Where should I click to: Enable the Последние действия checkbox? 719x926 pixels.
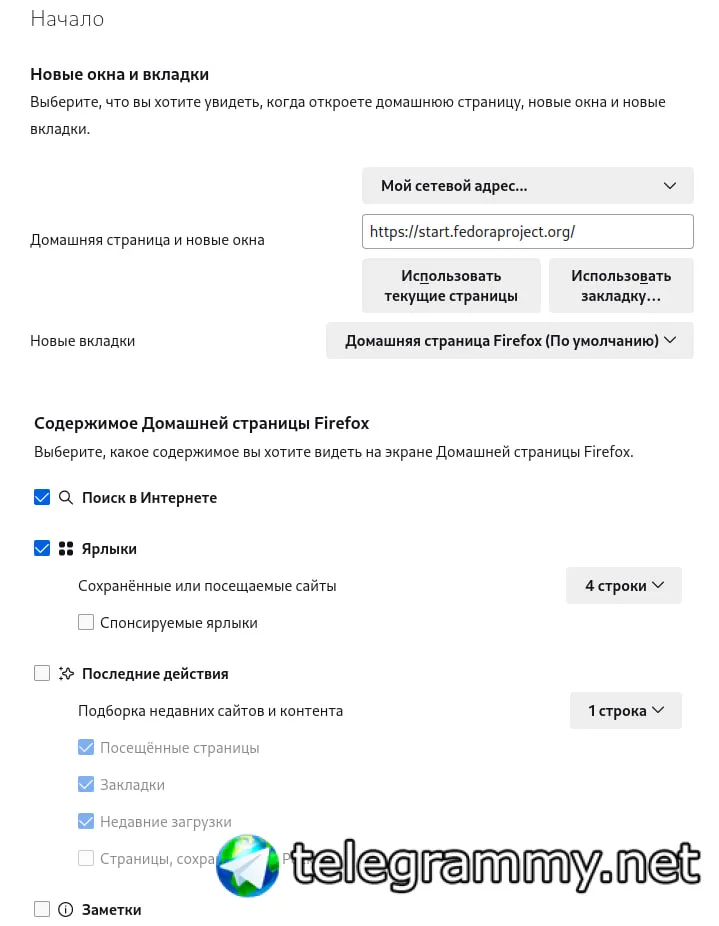click(x=42, y=673)
